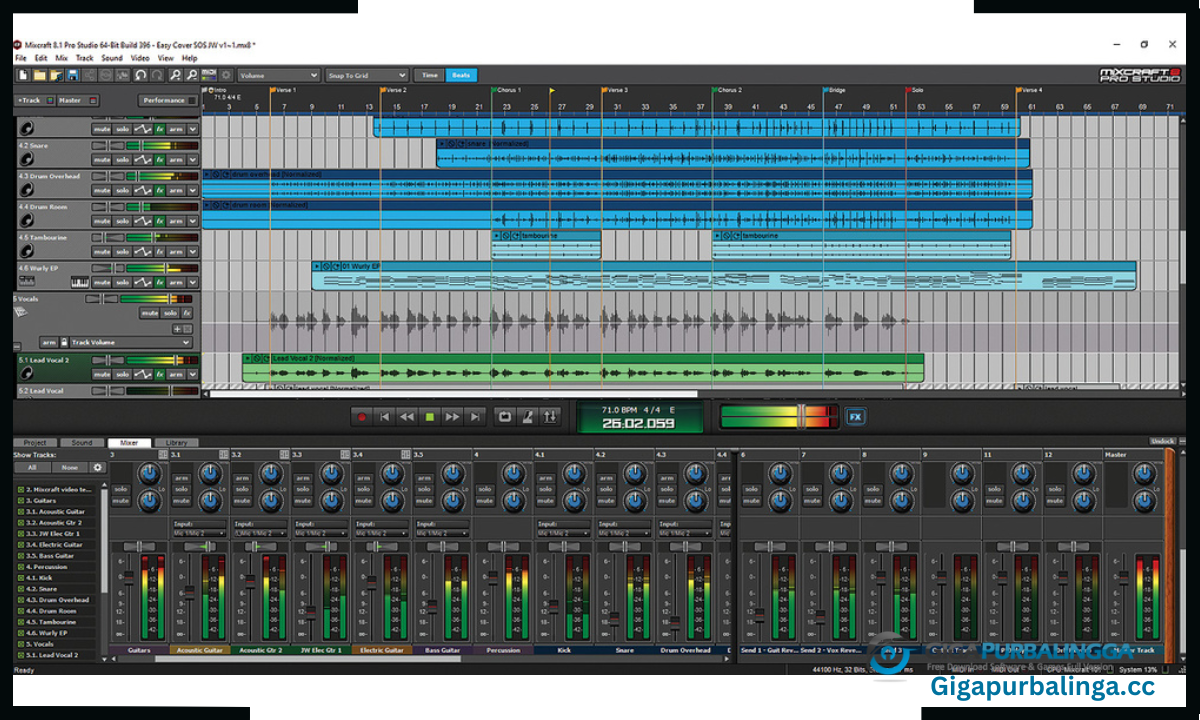
Task: Open Input dropdown on Bass Guitar channel
Action: point(442,533)
